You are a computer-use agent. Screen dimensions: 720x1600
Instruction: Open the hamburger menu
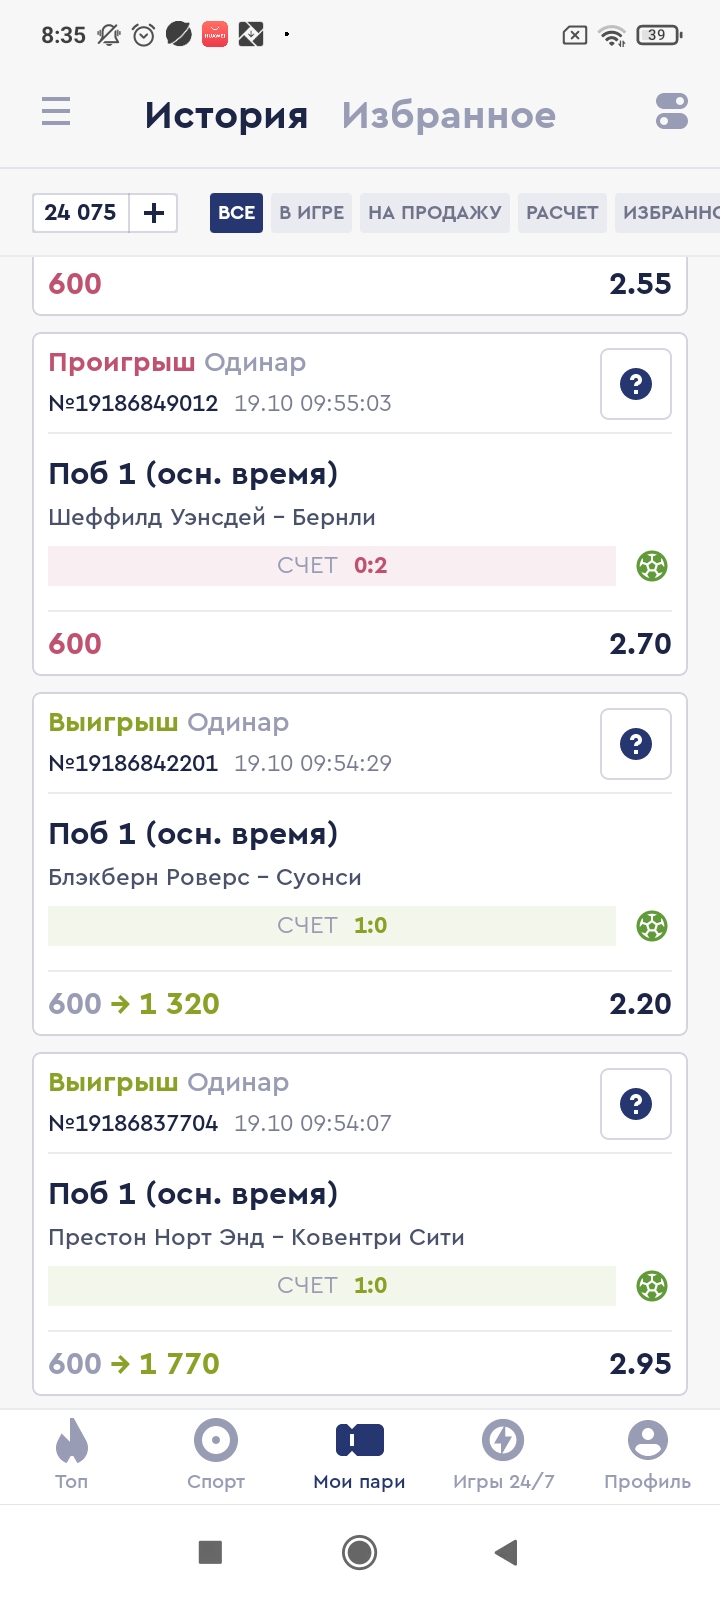coord(56,111)
